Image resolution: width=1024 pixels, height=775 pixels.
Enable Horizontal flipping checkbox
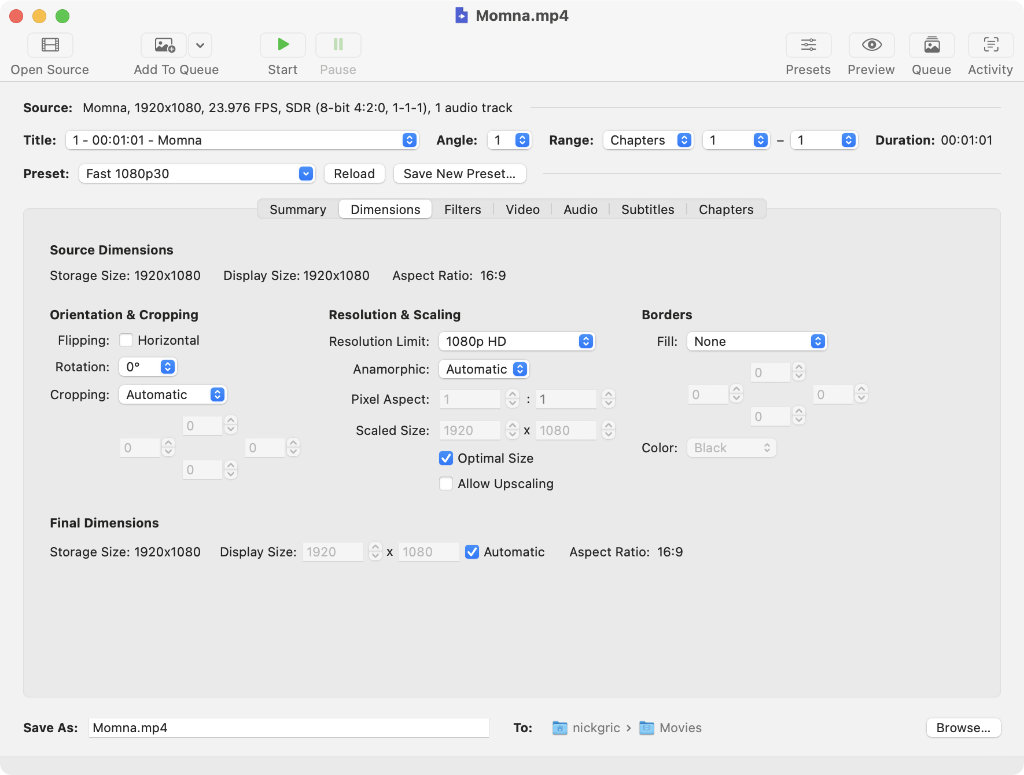pos(126,341)
